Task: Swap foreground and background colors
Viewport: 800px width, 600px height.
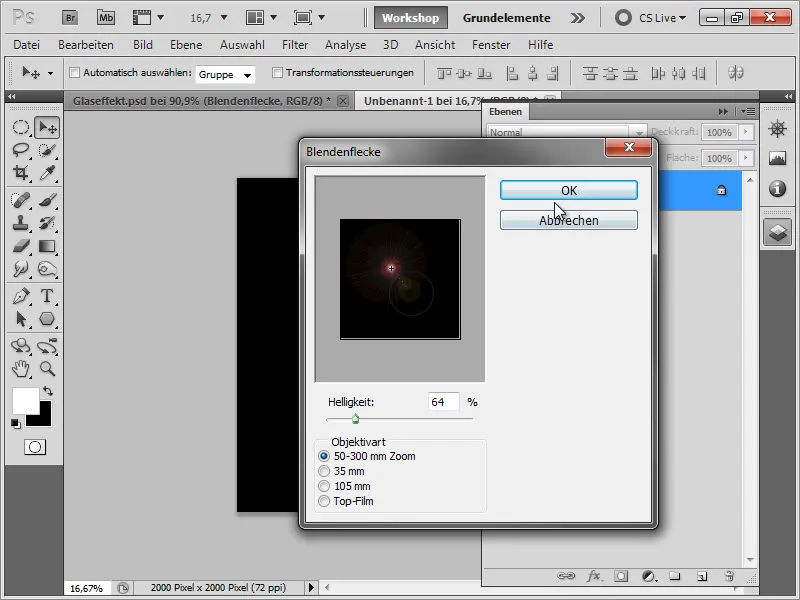Action: click(x=48, y=391)
